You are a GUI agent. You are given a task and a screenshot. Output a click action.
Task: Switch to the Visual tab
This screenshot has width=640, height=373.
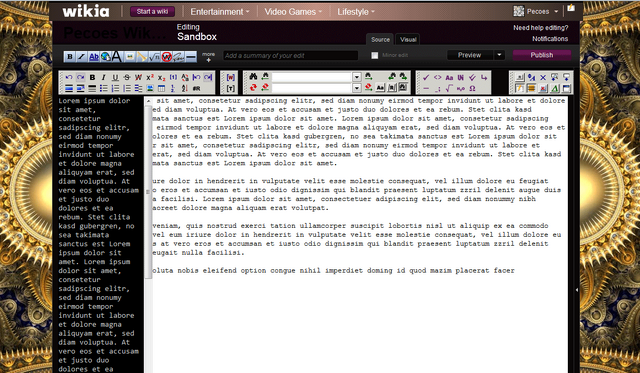point(408,40)
